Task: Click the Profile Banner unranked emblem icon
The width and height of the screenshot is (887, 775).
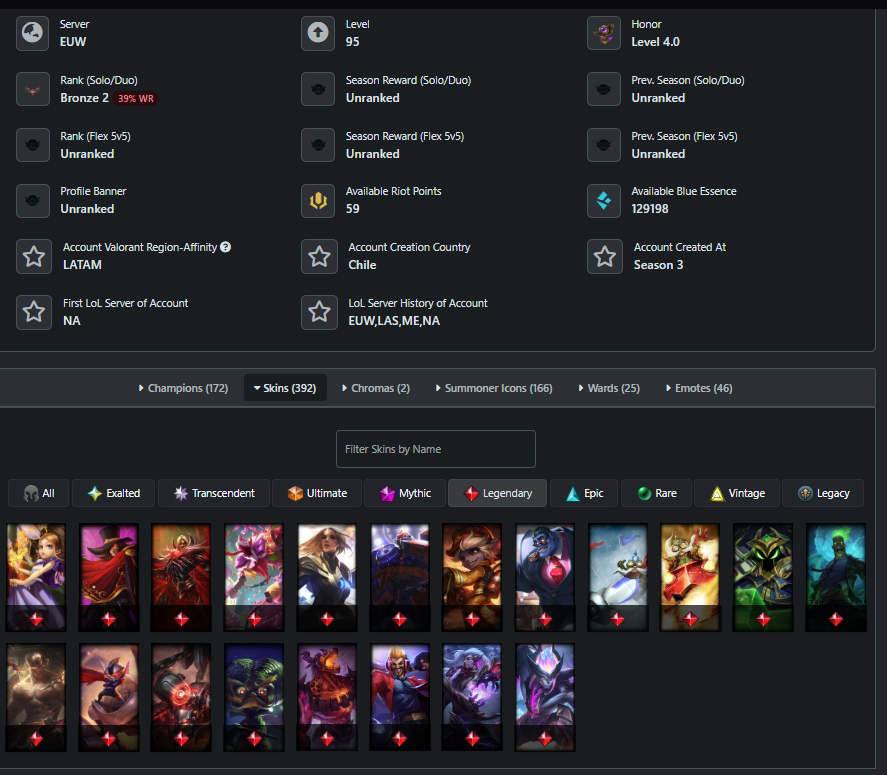Action: 33,200
